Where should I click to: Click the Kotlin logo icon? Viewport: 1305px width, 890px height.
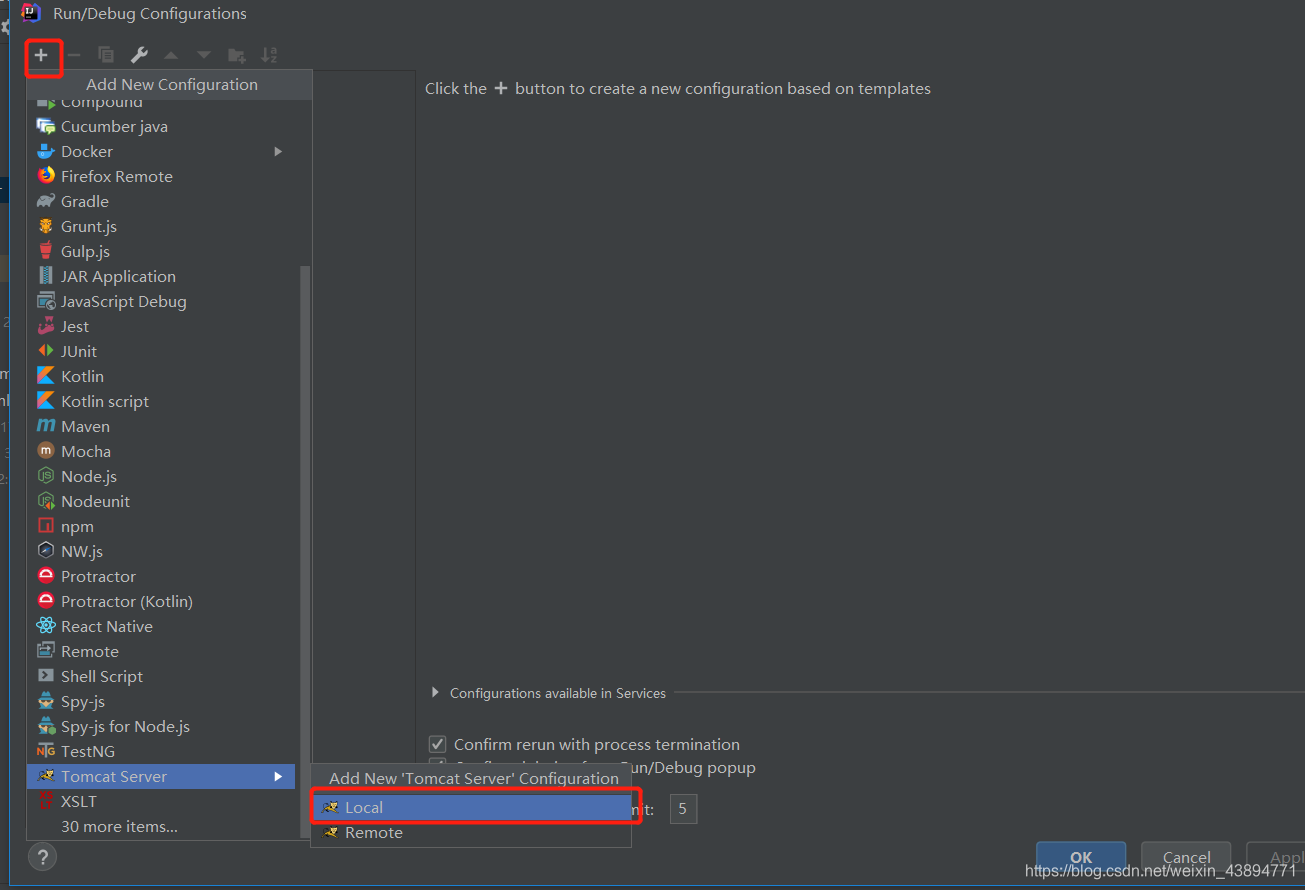pos(45,376)
